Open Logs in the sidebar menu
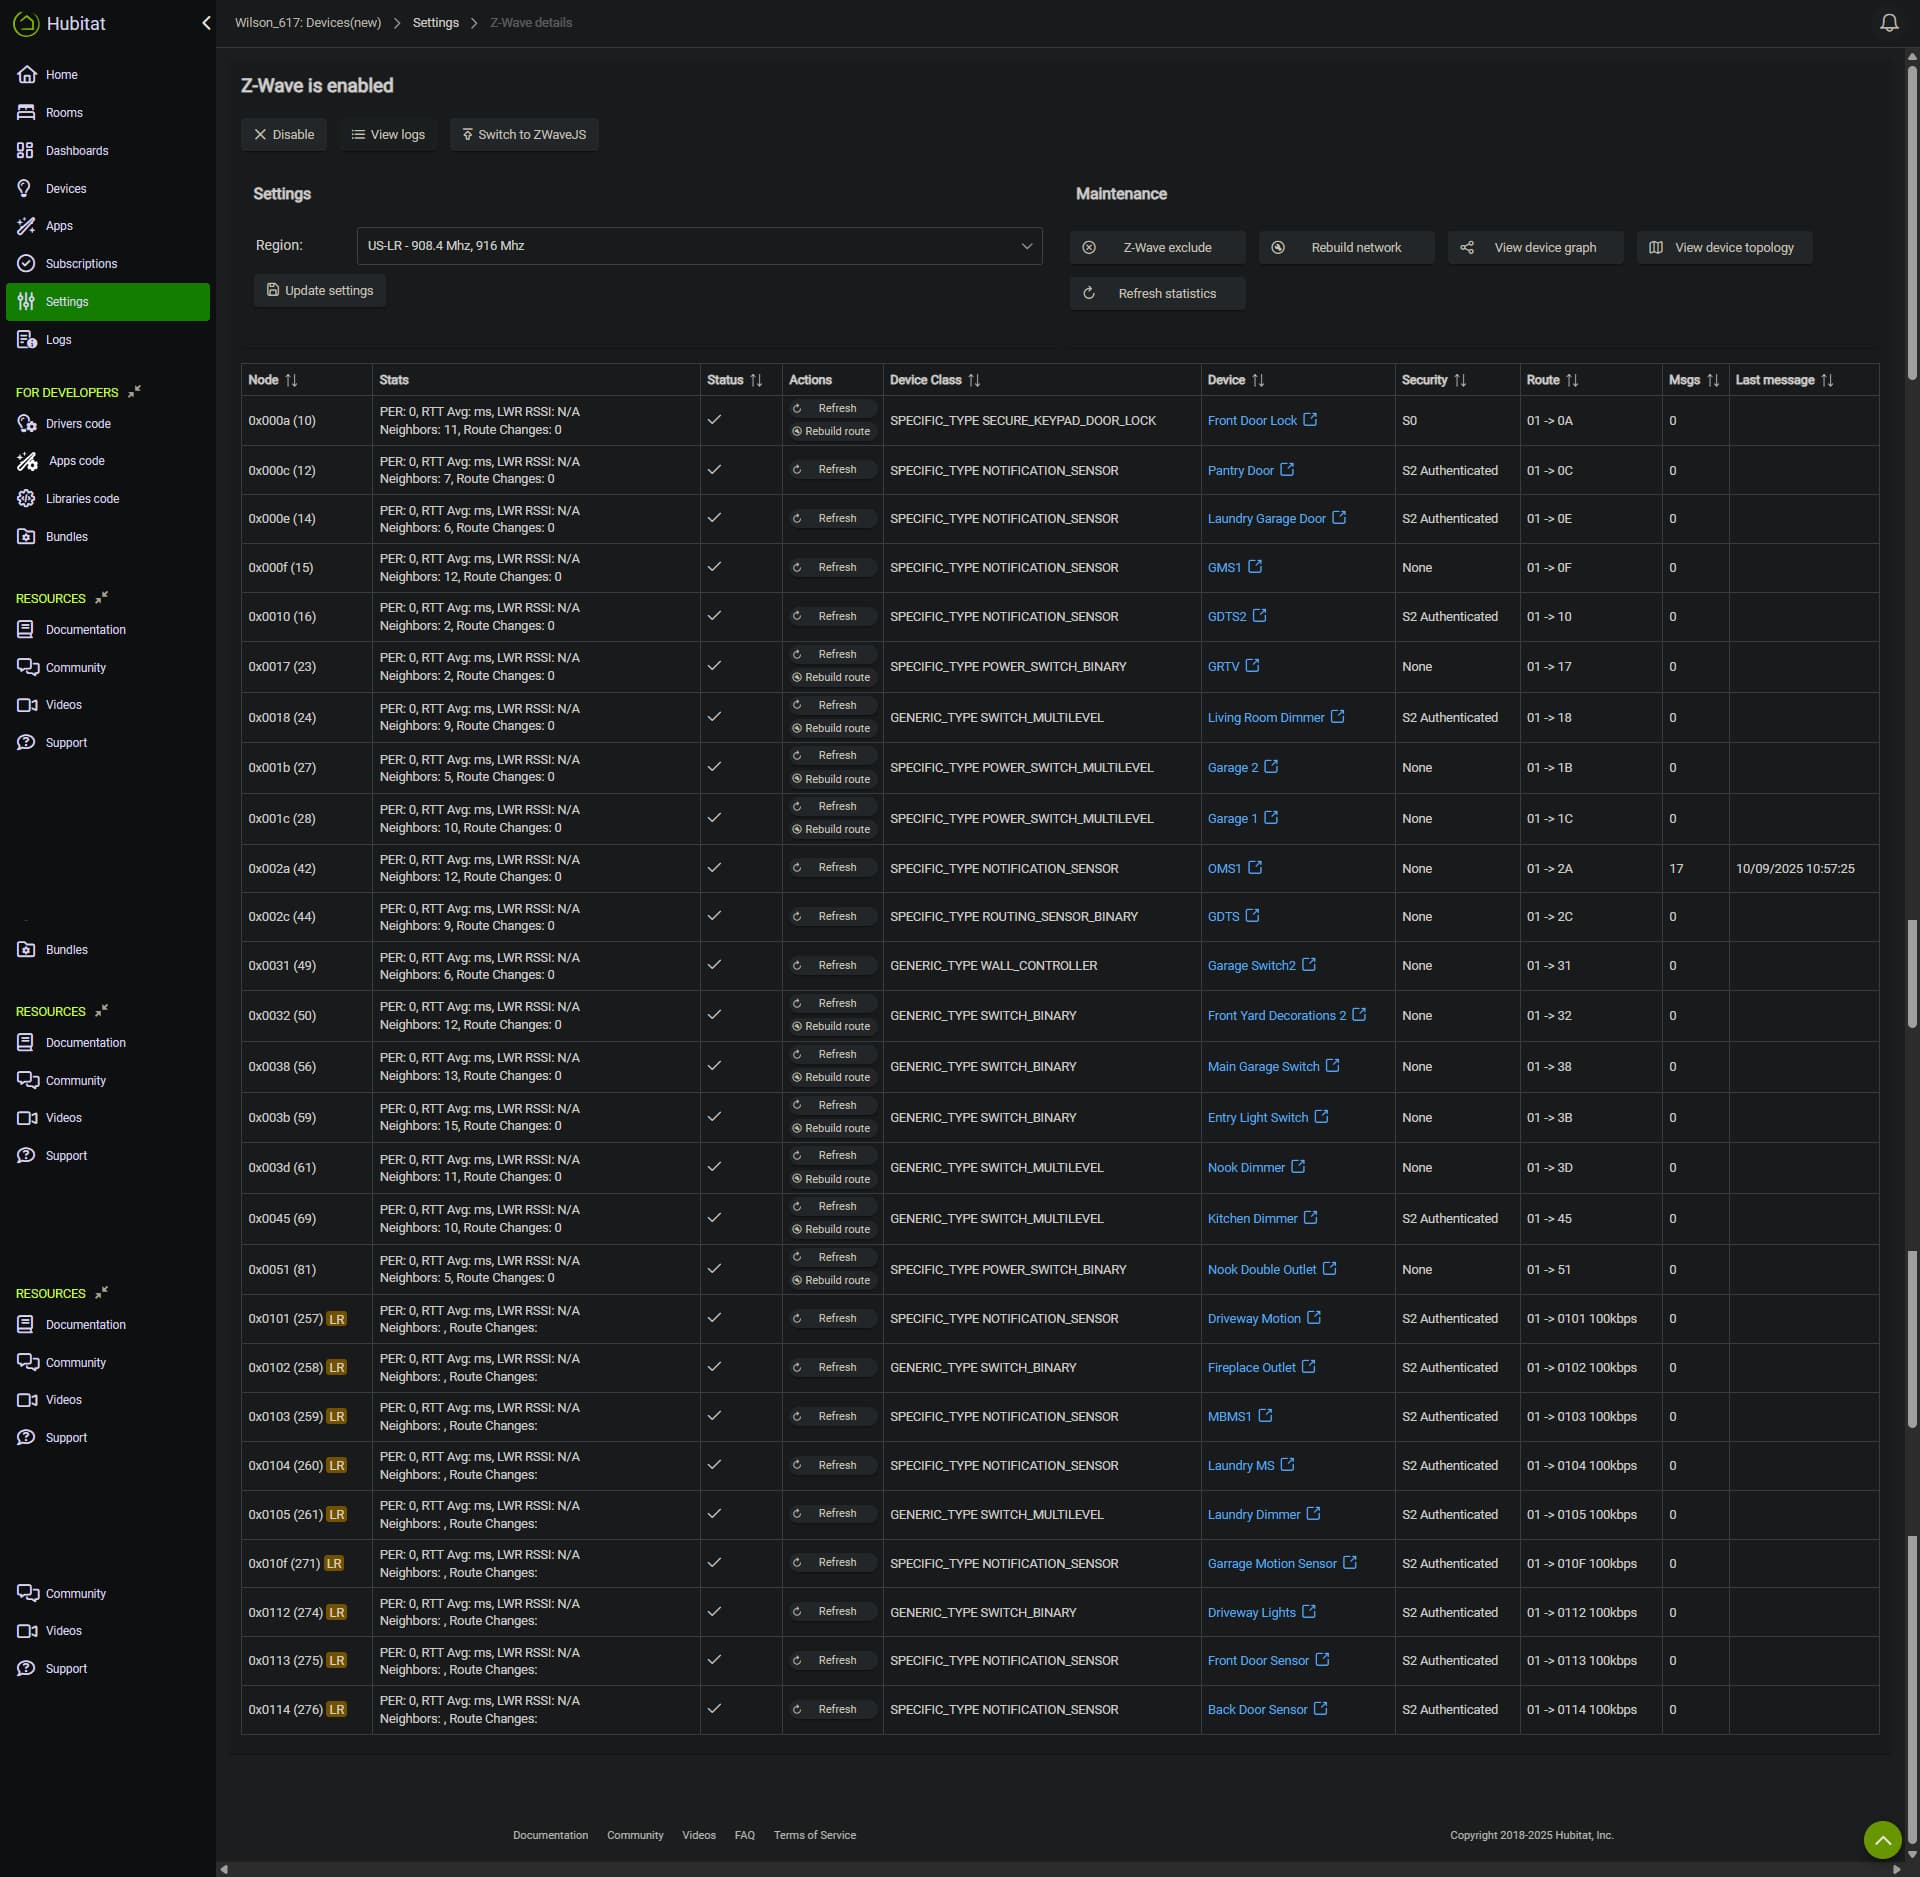This screenshot has width=1920, height=1877. click(58, 340)
